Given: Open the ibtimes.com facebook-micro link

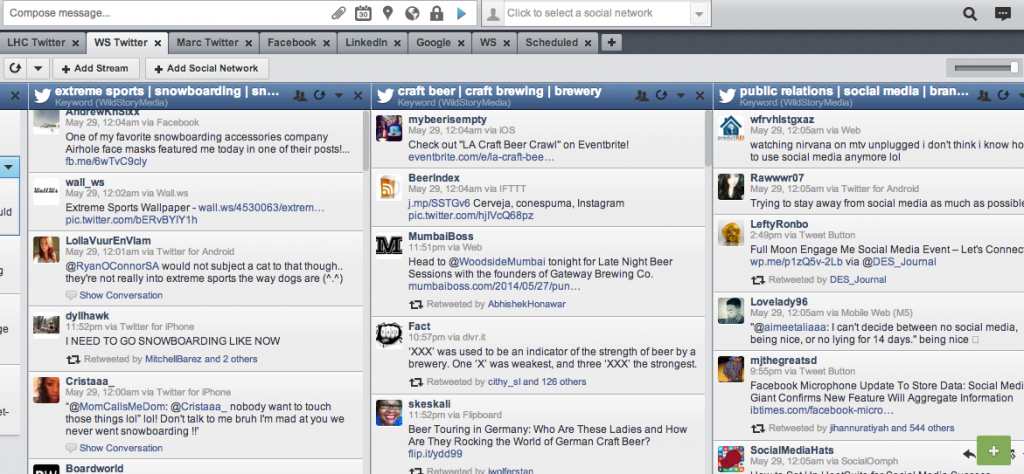Looking at the screenshot, I should tap(821, 411).
